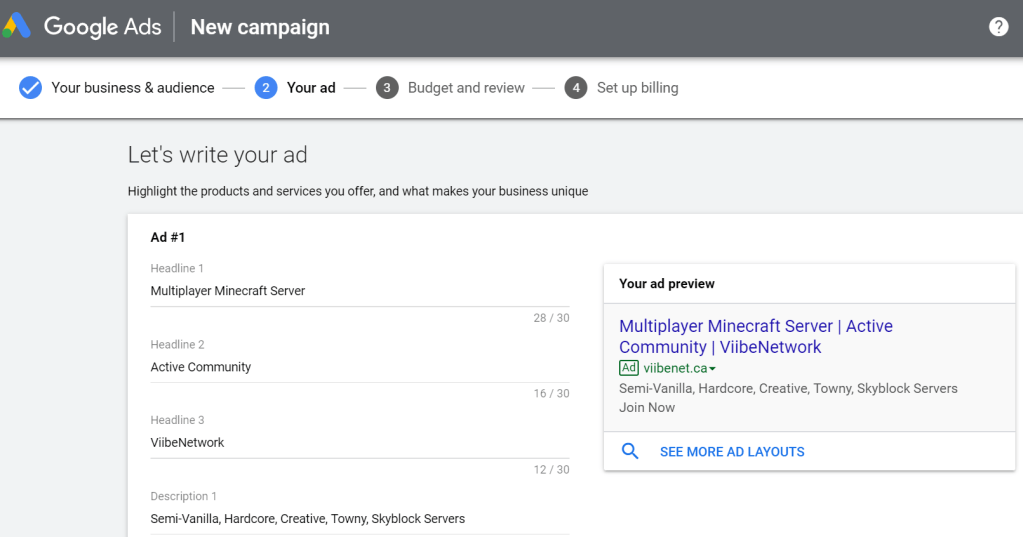1023x537 pixels.
Task: Select the Budget and review step
Action: [x=466, y=88]
